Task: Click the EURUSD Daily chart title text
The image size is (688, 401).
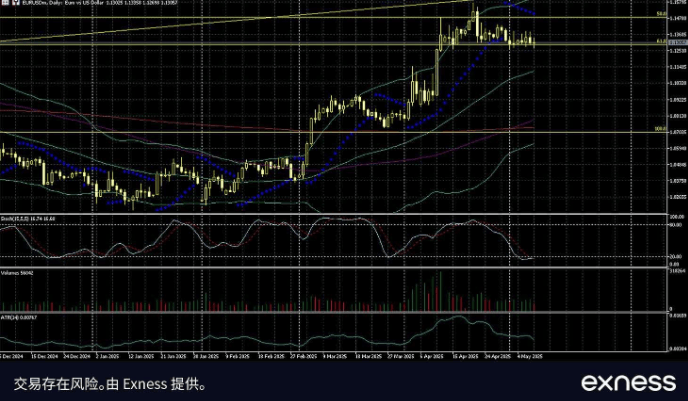Action: [x=99, y=2]
